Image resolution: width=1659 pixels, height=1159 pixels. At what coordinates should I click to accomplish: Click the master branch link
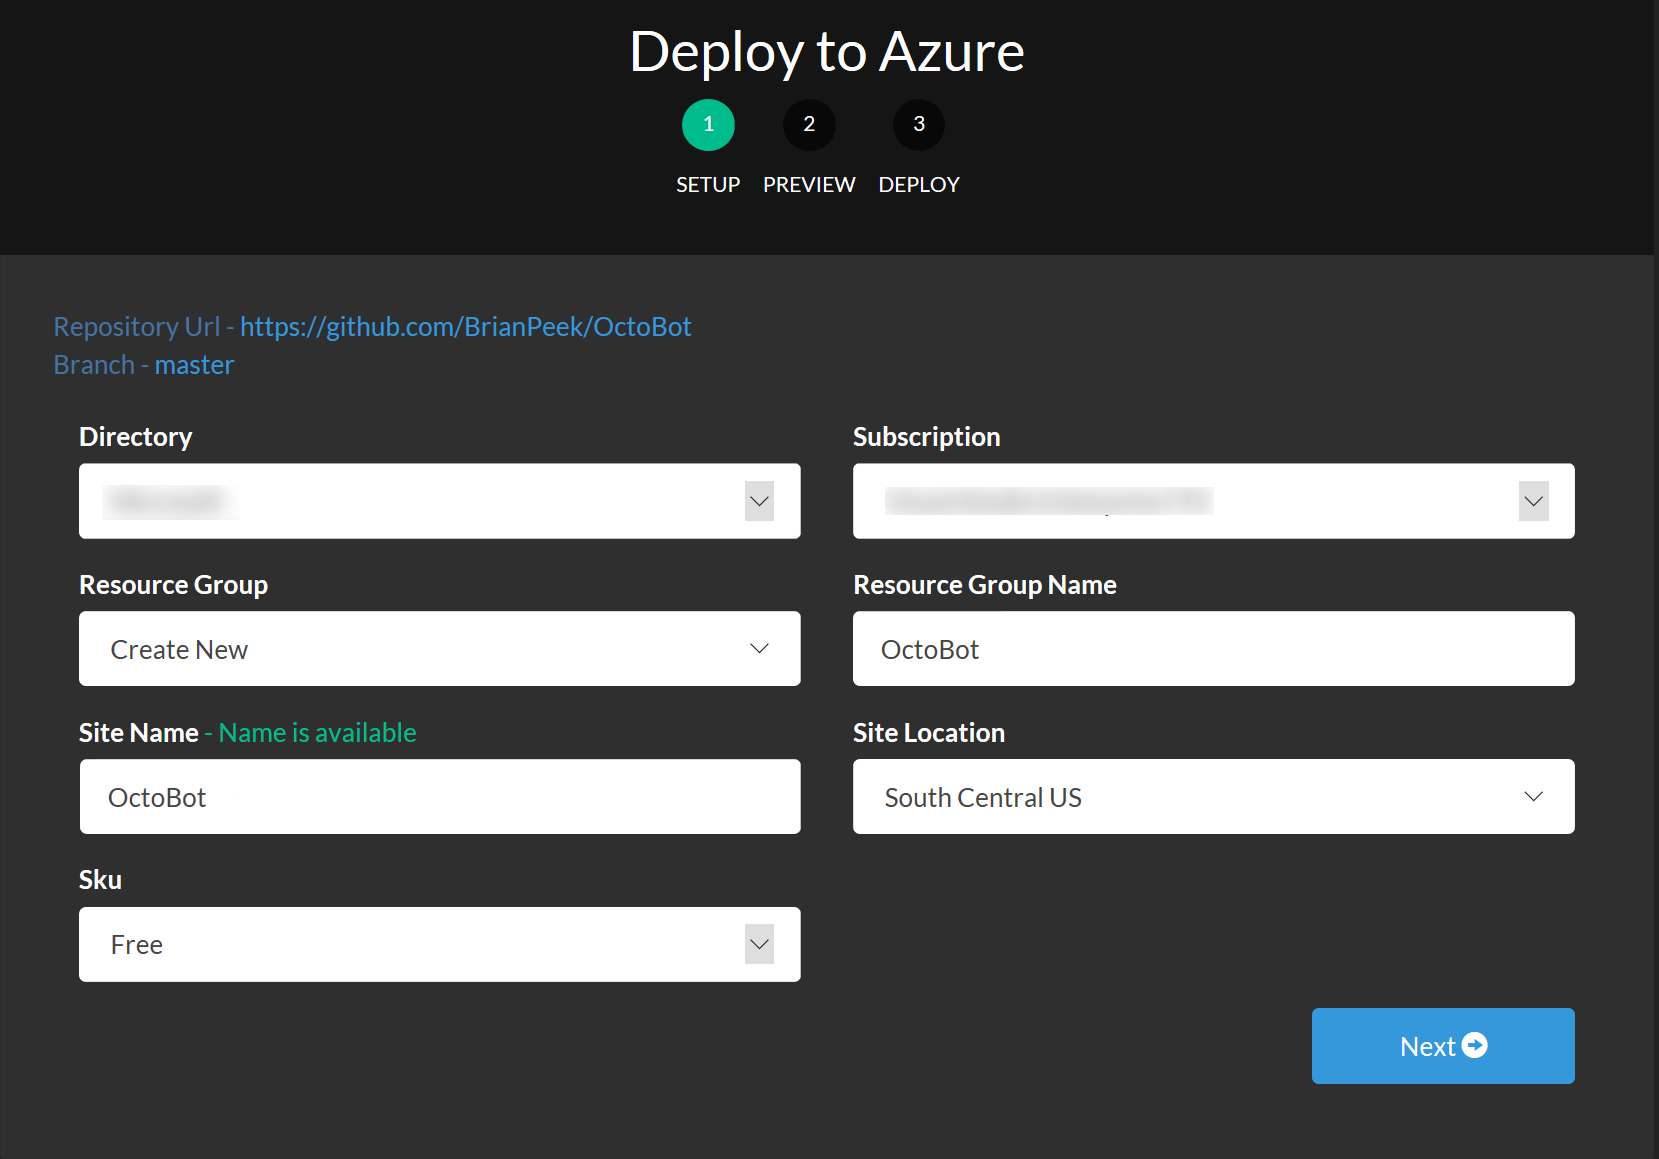[x=194, y=364]
